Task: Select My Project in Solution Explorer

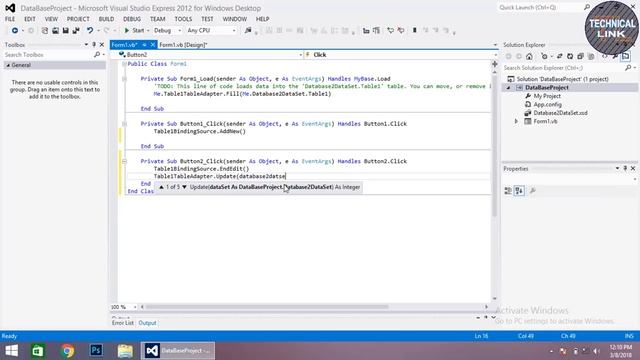Action: tap(547, 96)
